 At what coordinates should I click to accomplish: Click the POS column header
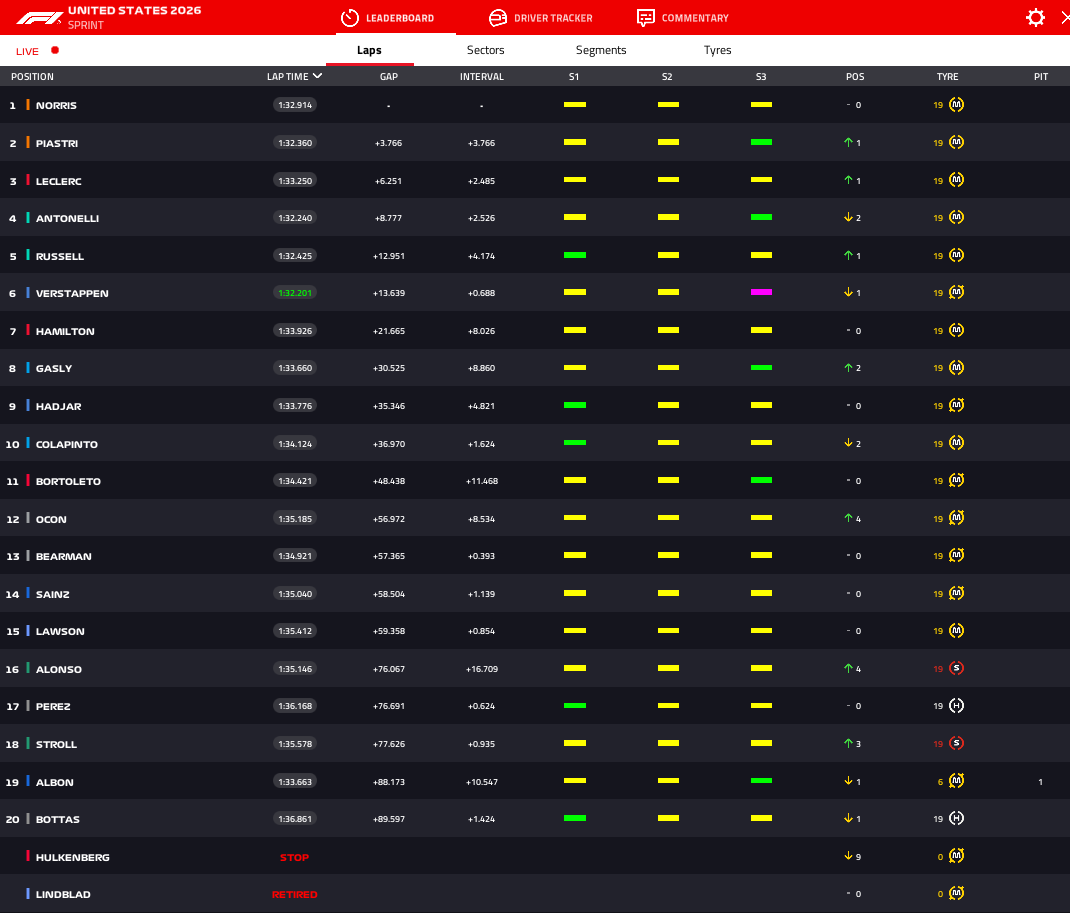[855, 76]
